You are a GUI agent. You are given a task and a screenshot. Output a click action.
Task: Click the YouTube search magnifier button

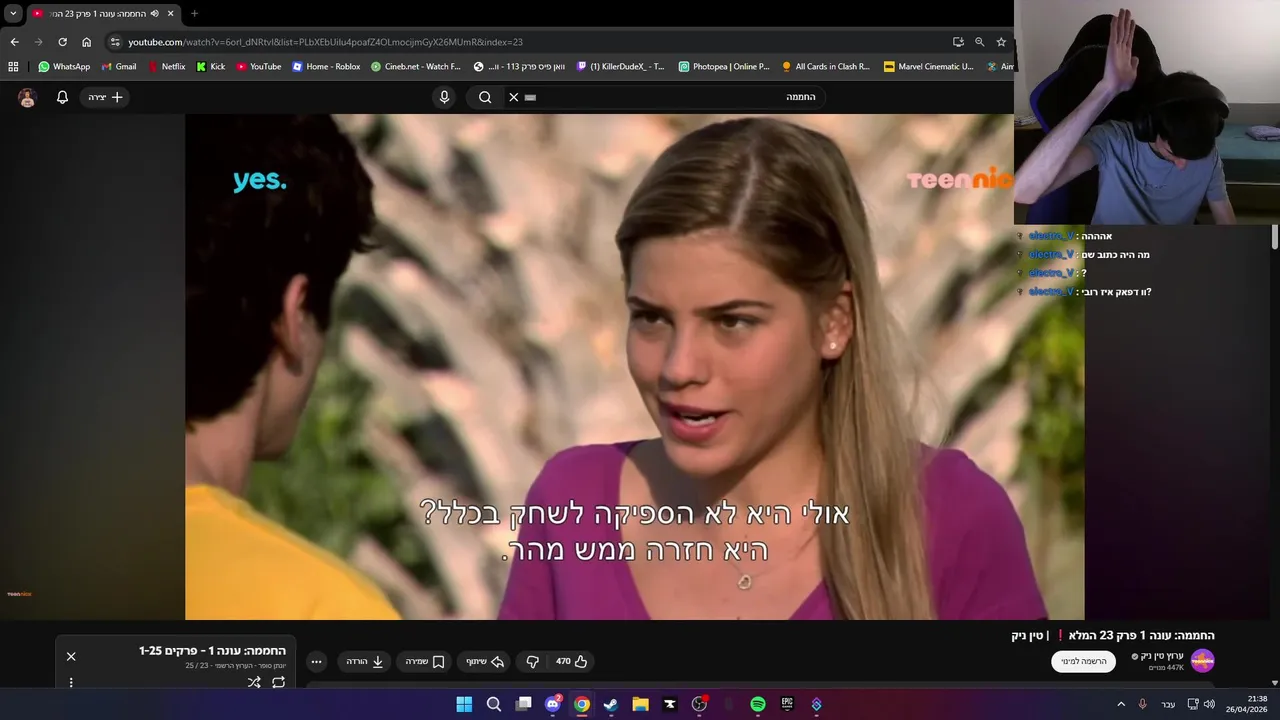[485, 97]
